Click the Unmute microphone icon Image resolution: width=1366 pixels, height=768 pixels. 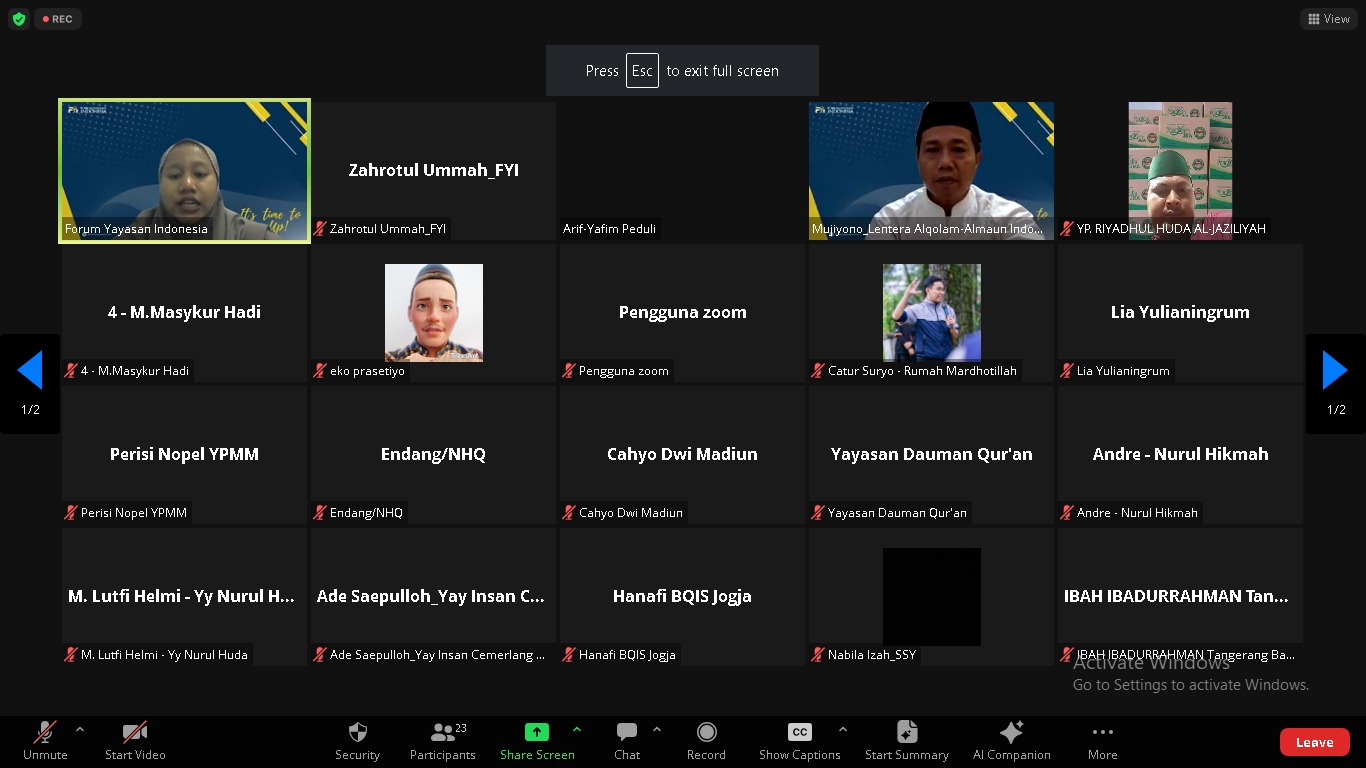tap(45, 732)
